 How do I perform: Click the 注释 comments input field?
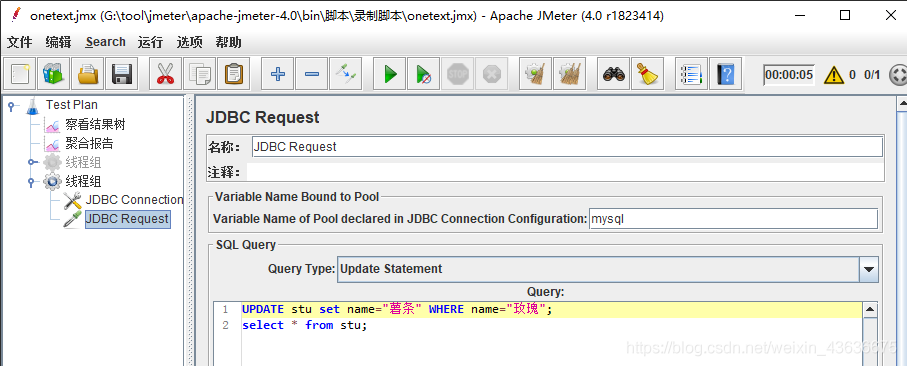565,172
